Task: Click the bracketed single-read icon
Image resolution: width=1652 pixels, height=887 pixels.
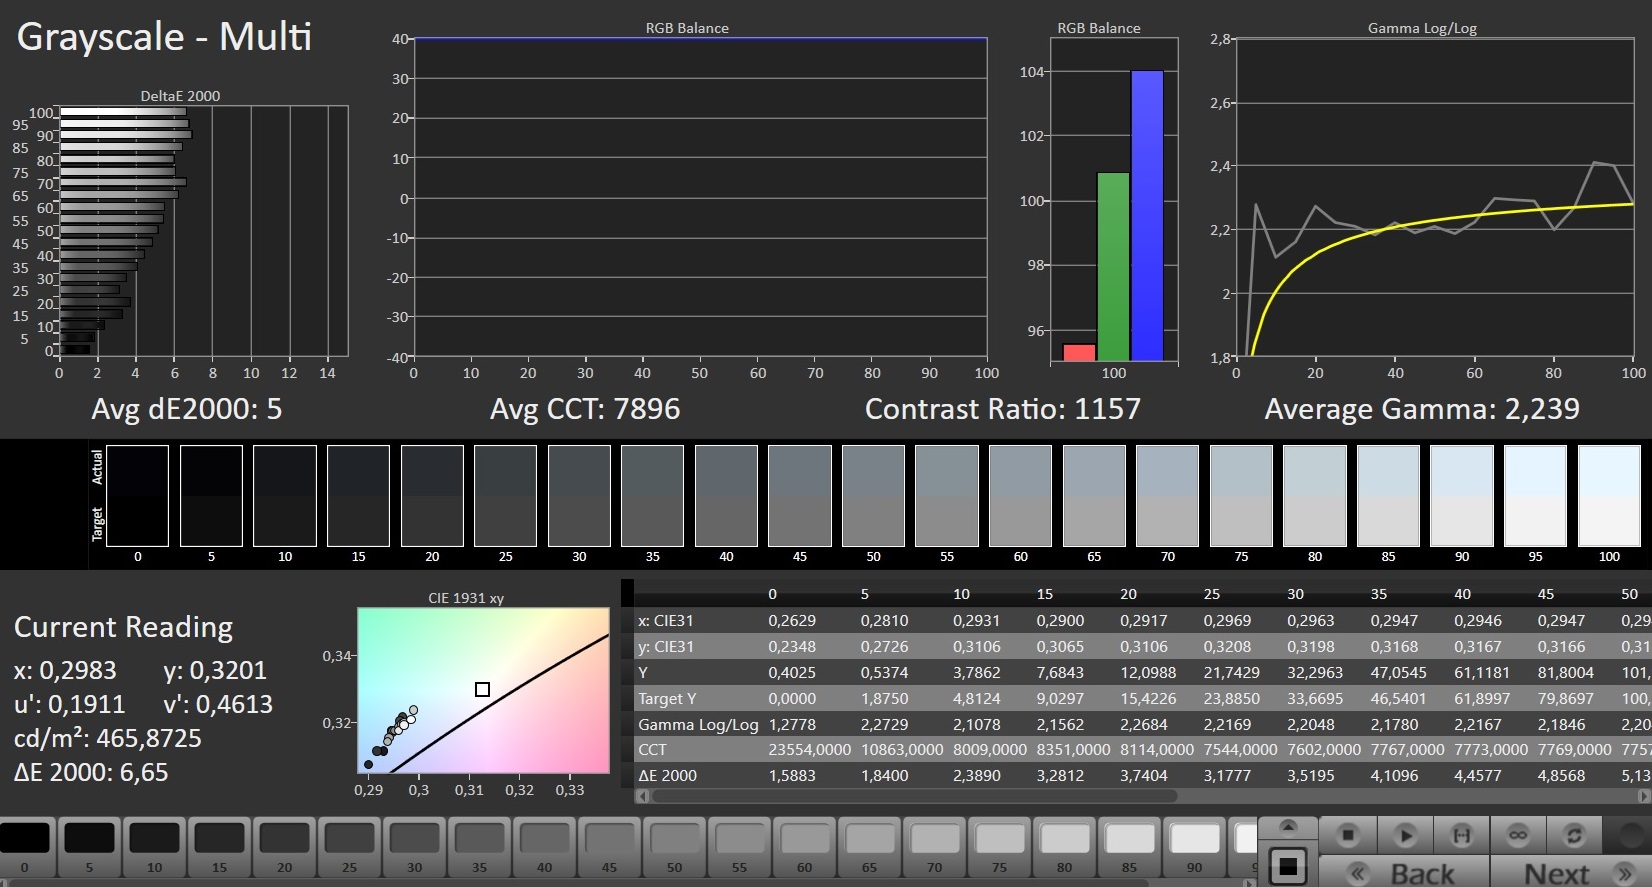Action: 1461,835
